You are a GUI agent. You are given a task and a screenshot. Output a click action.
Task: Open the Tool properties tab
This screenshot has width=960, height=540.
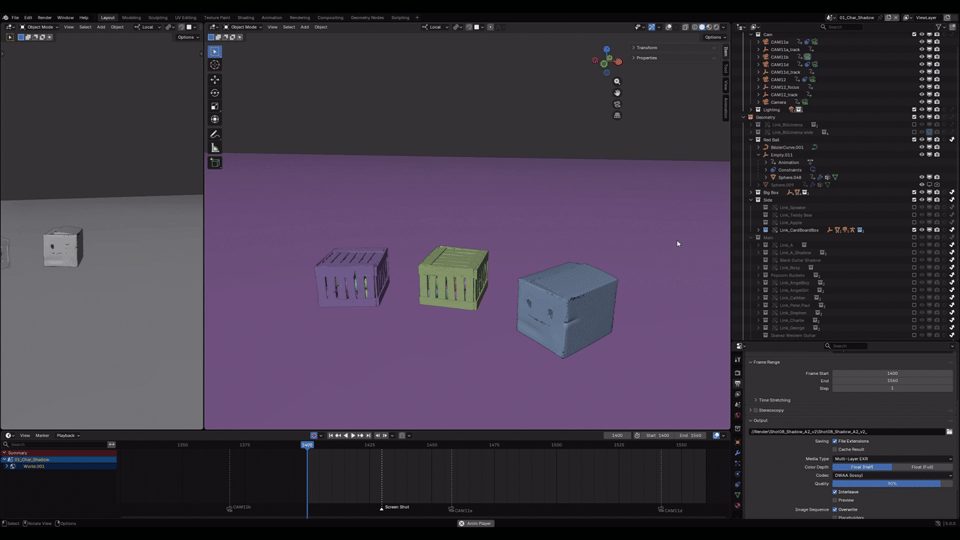click(x=738, y=359)
